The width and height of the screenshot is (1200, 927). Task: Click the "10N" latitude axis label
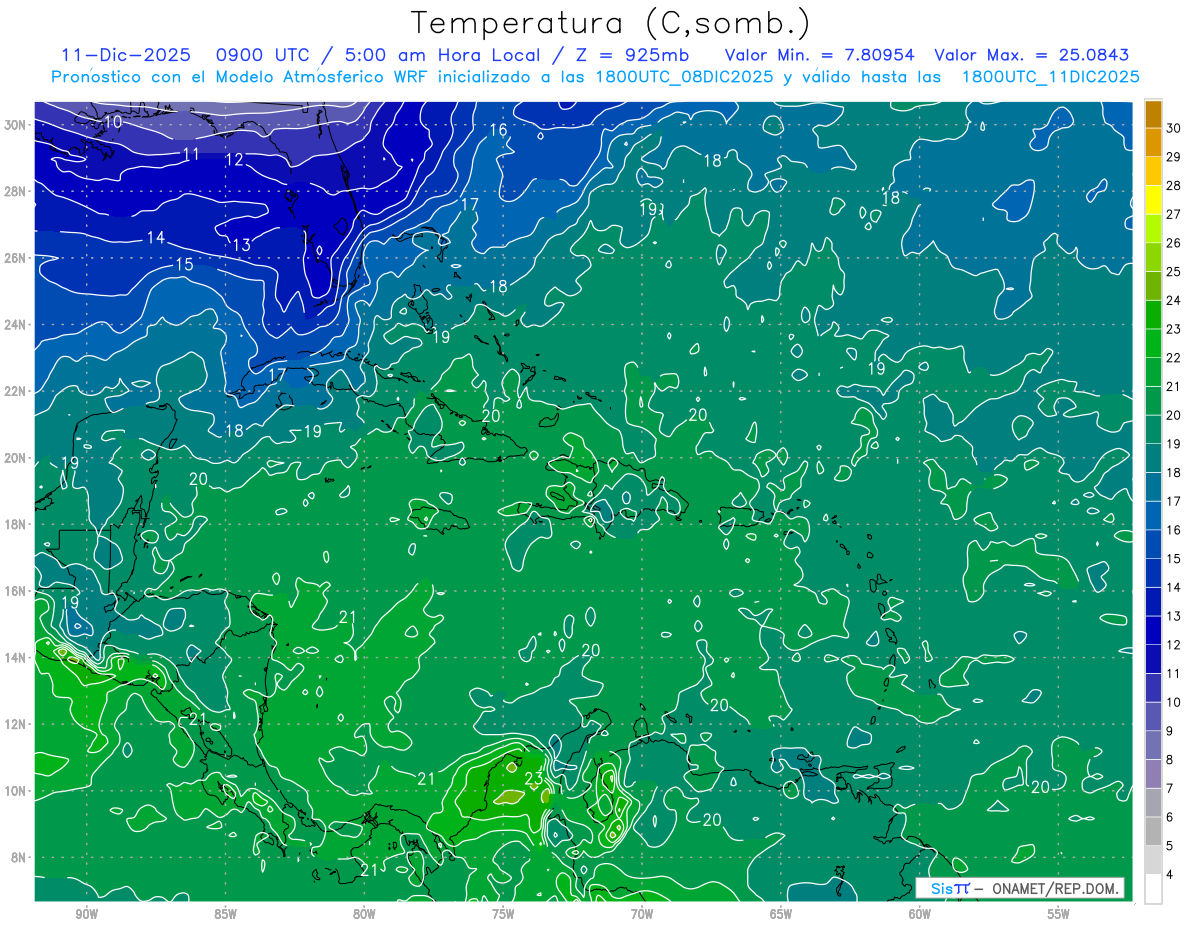coord(15,791)
